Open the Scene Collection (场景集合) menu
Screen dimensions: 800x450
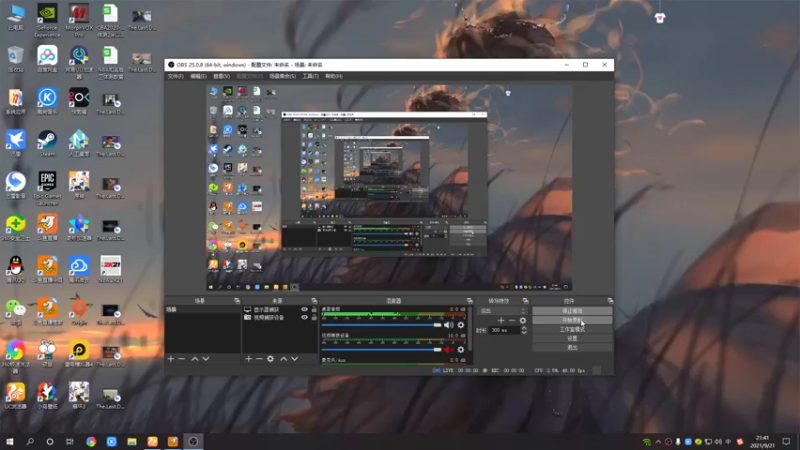[x=282, y=76]
